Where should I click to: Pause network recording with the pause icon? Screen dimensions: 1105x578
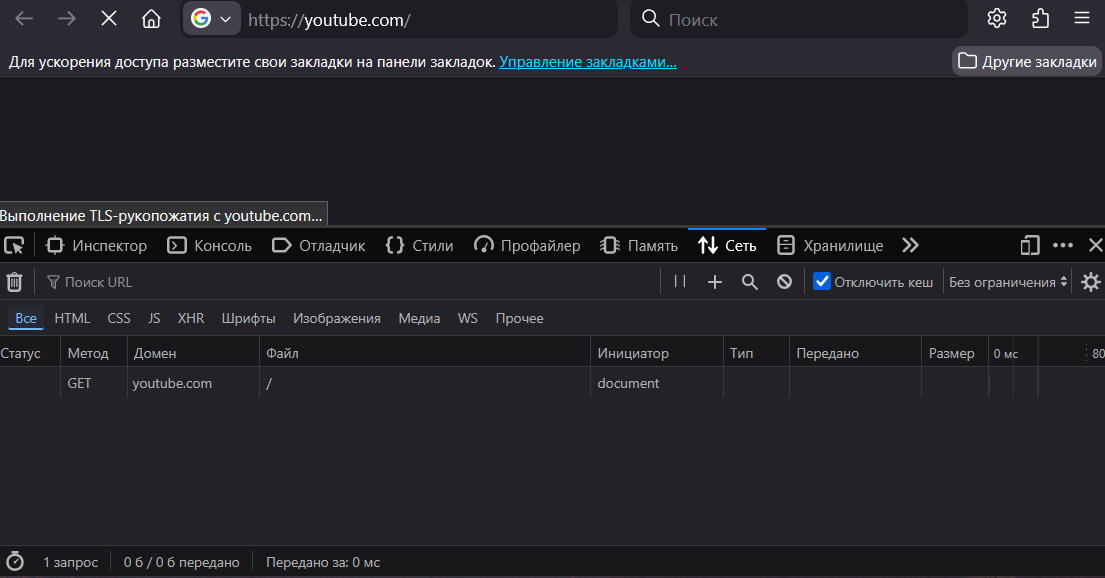(x=680, y=282)
